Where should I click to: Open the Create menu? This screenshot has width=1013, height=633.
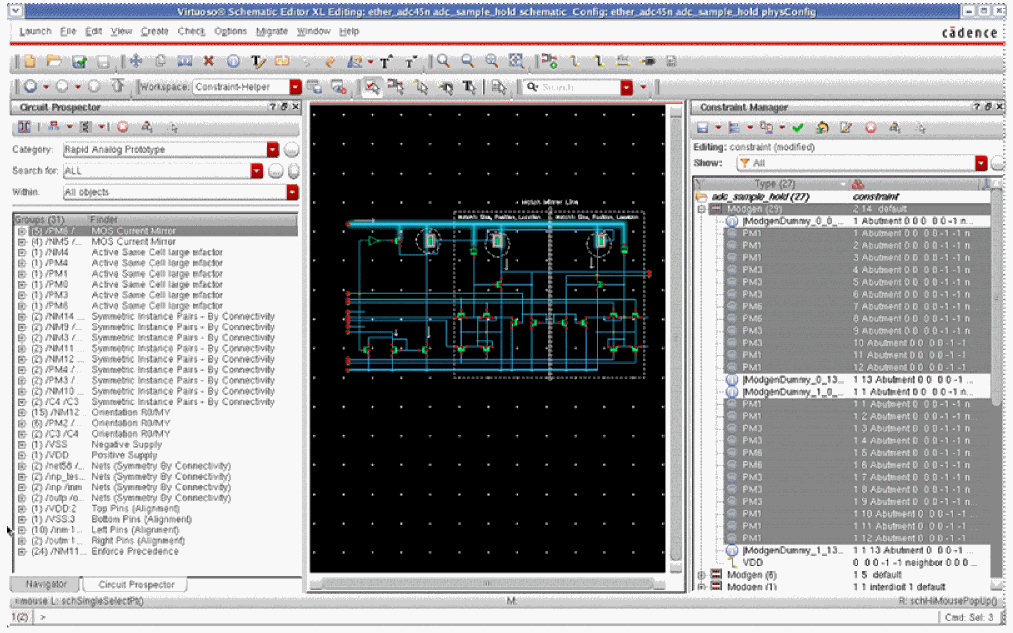point(154,31)
